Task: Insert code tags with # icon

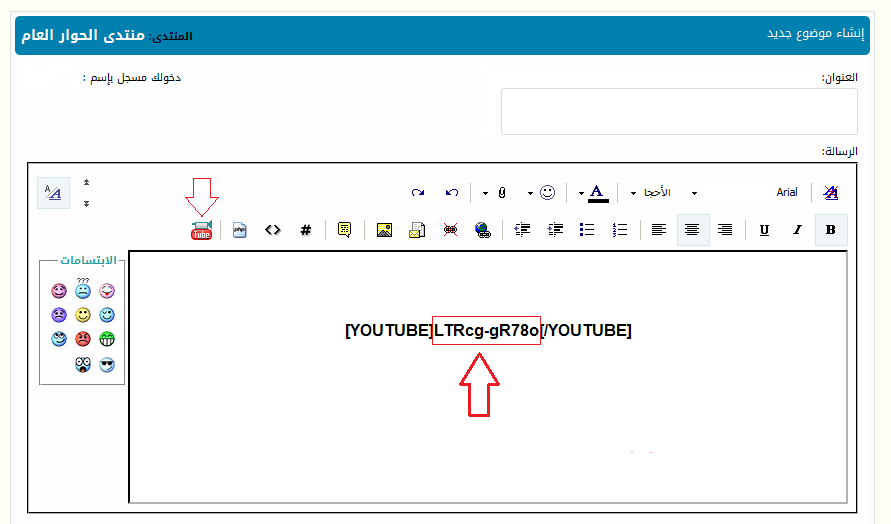Action: pos(306,230)
